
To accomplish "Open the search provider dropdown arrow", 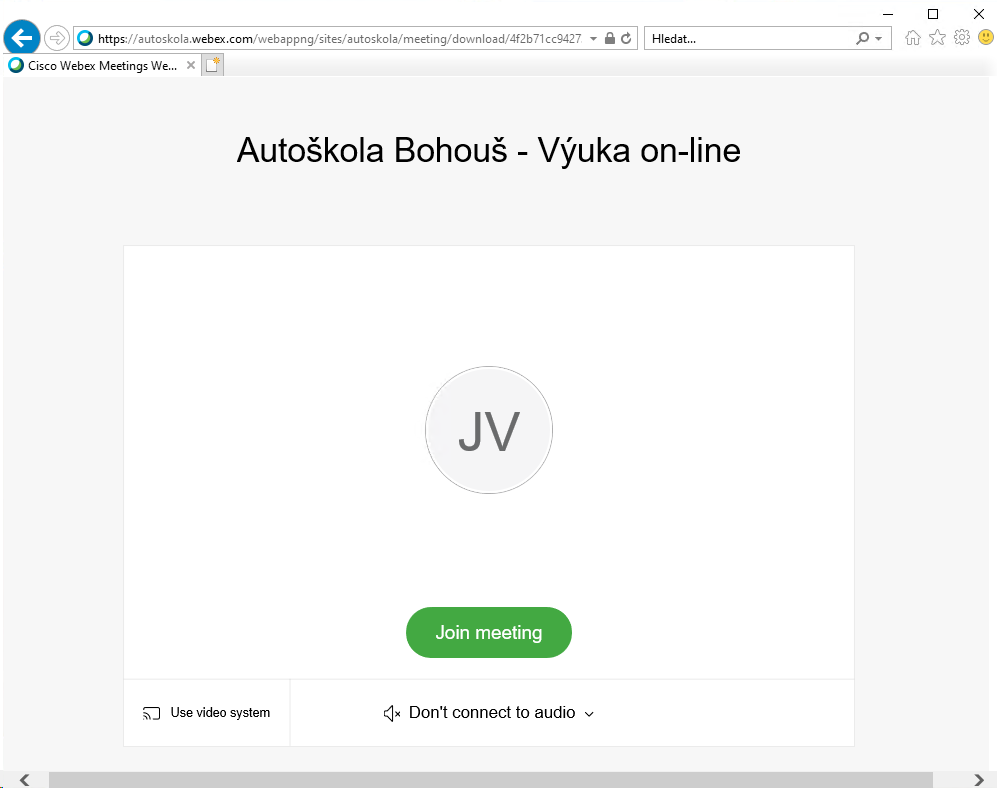I will tap(879, 39).
